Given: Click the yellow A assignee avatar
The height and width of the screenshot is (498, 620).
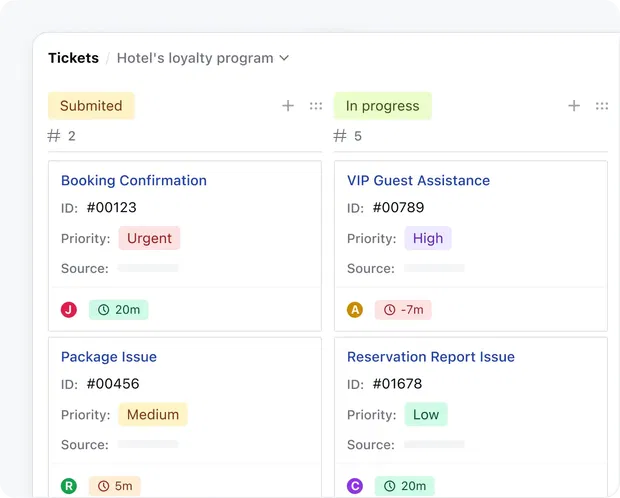Looking at the screenshot, I should pyautogui.click(x=355, y=310).
